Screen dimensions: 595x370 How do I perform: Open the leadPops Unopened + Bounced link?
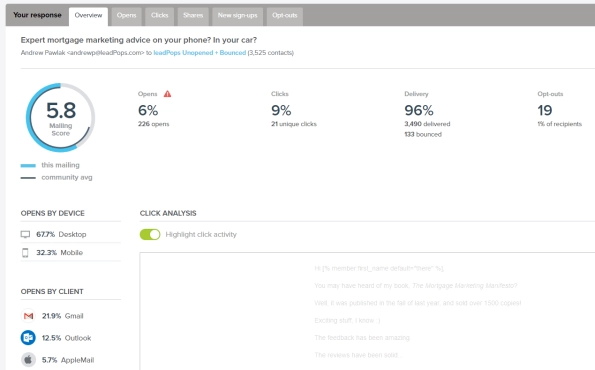pyautogui.click(x=200, y=53)
